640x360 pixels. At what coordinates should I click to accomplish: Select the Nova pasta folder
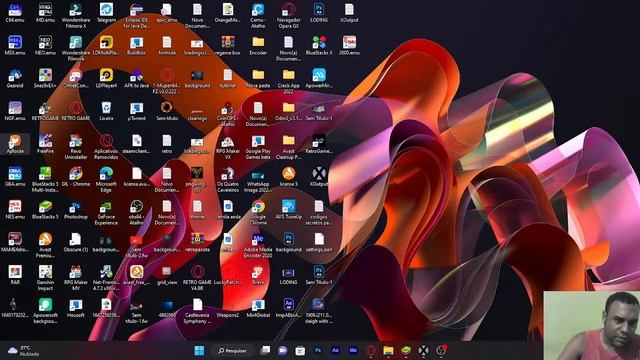pyautogui.click(x=258, y=78)
